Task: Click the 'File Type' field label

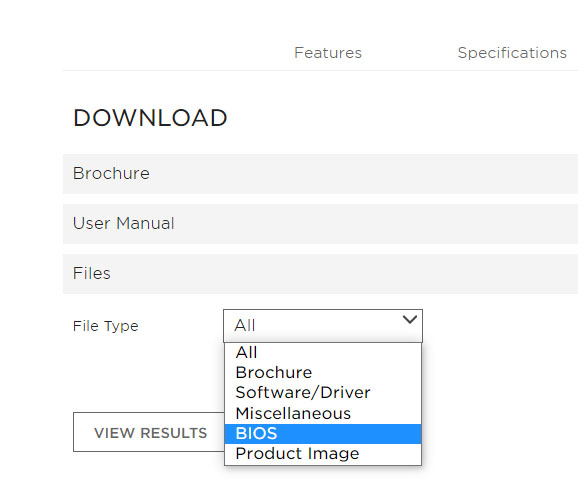Action: pyautogui.click(x=106, y=326)
